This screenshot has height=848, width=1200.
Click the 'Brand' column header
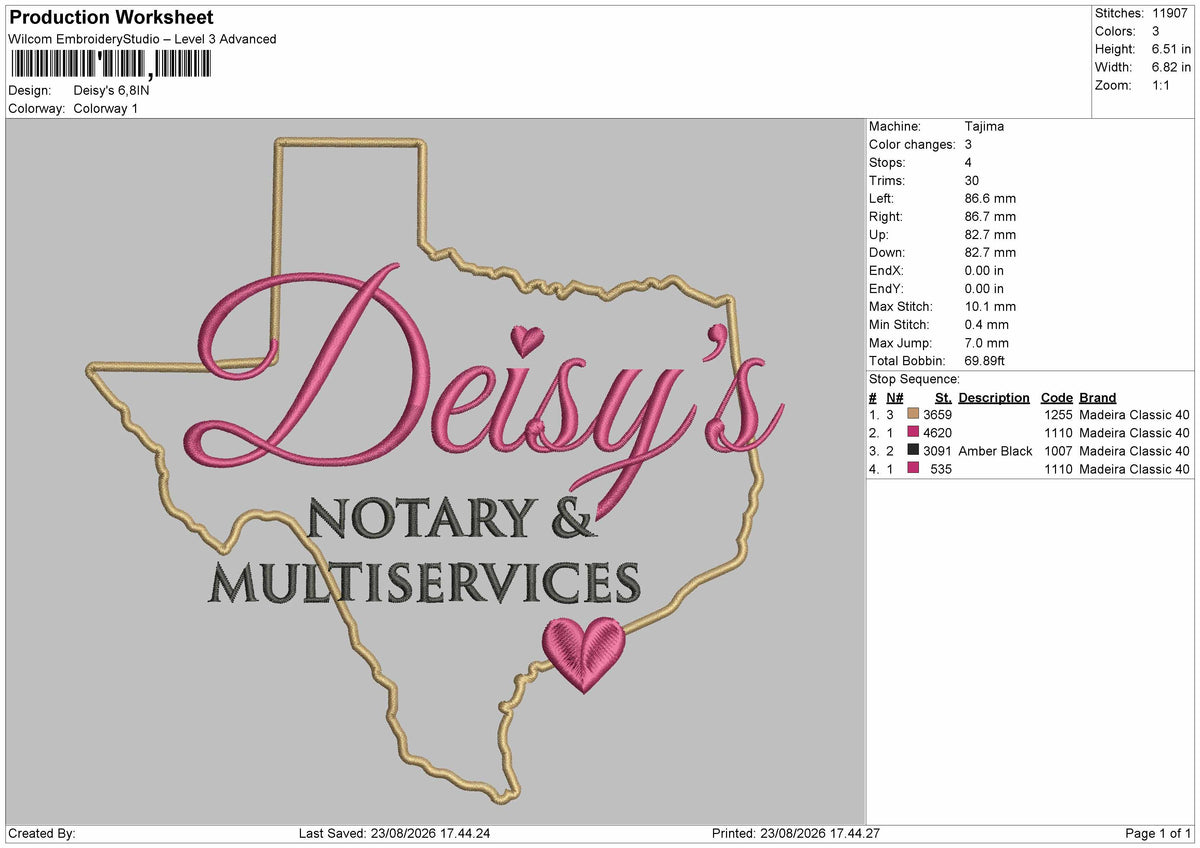1098,397
